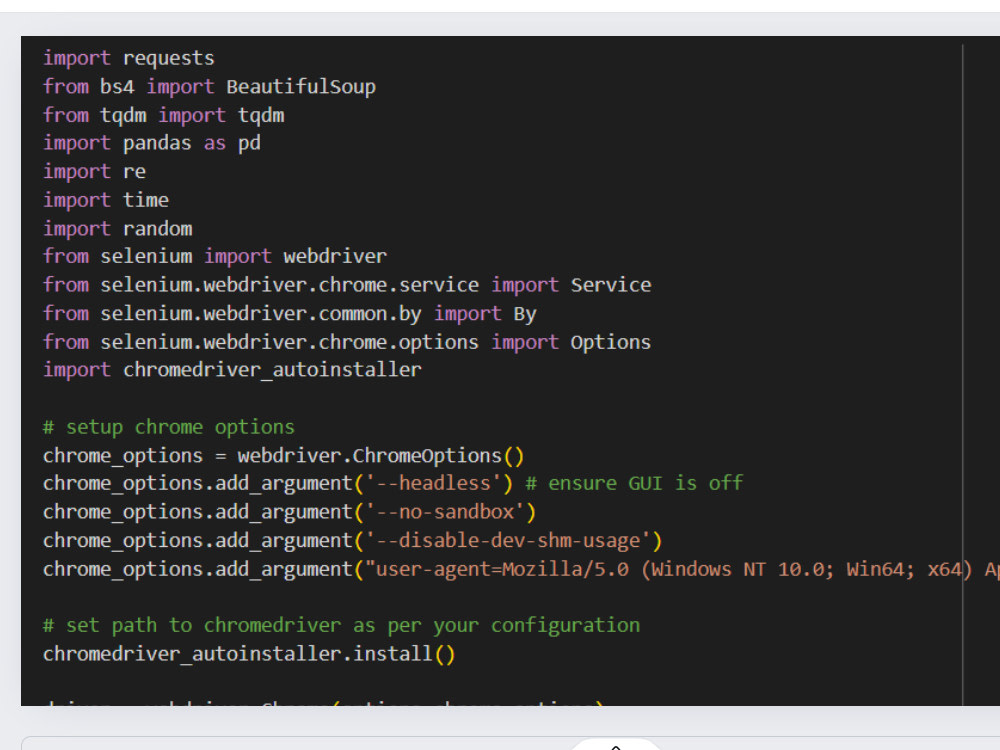Click the '--no-sandbox' argument line

(290, 512)
